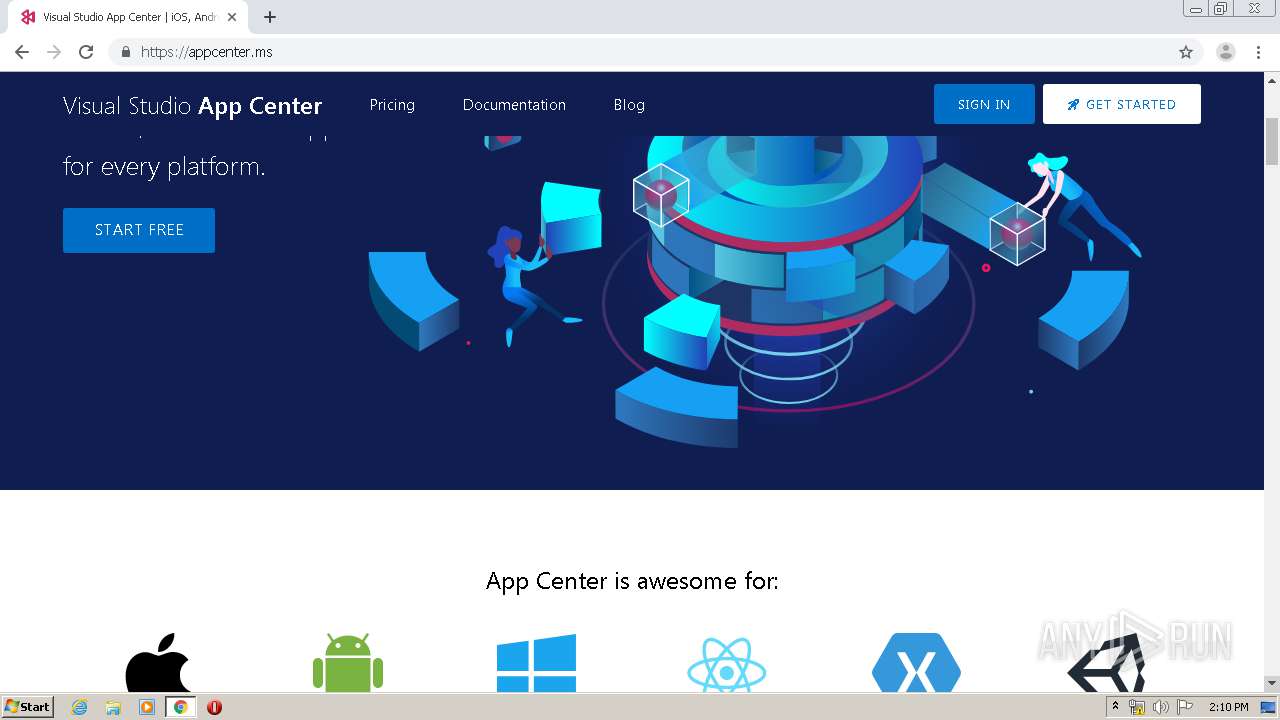Click 'App Center is awesome for:' heading
This screenshot has width=1280, height=720.
coord(632,581)
